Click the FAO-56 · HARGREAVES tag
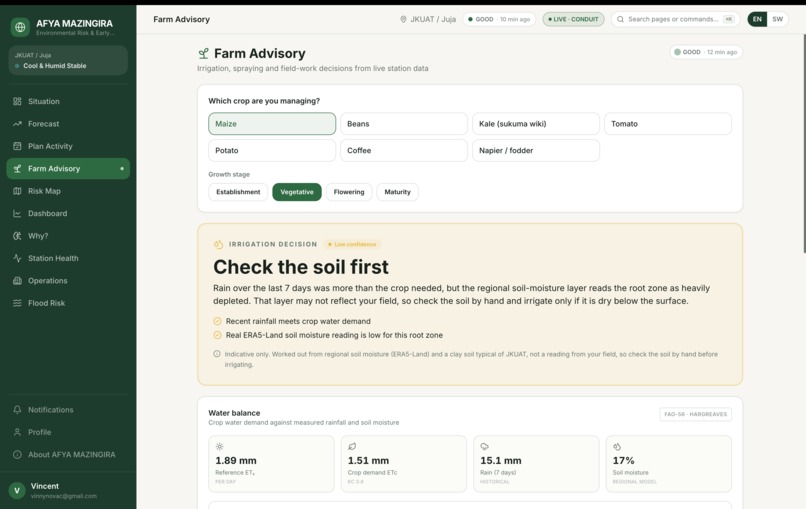The width and height of the screenshot is (806, 509). click(x=695, y=414)
